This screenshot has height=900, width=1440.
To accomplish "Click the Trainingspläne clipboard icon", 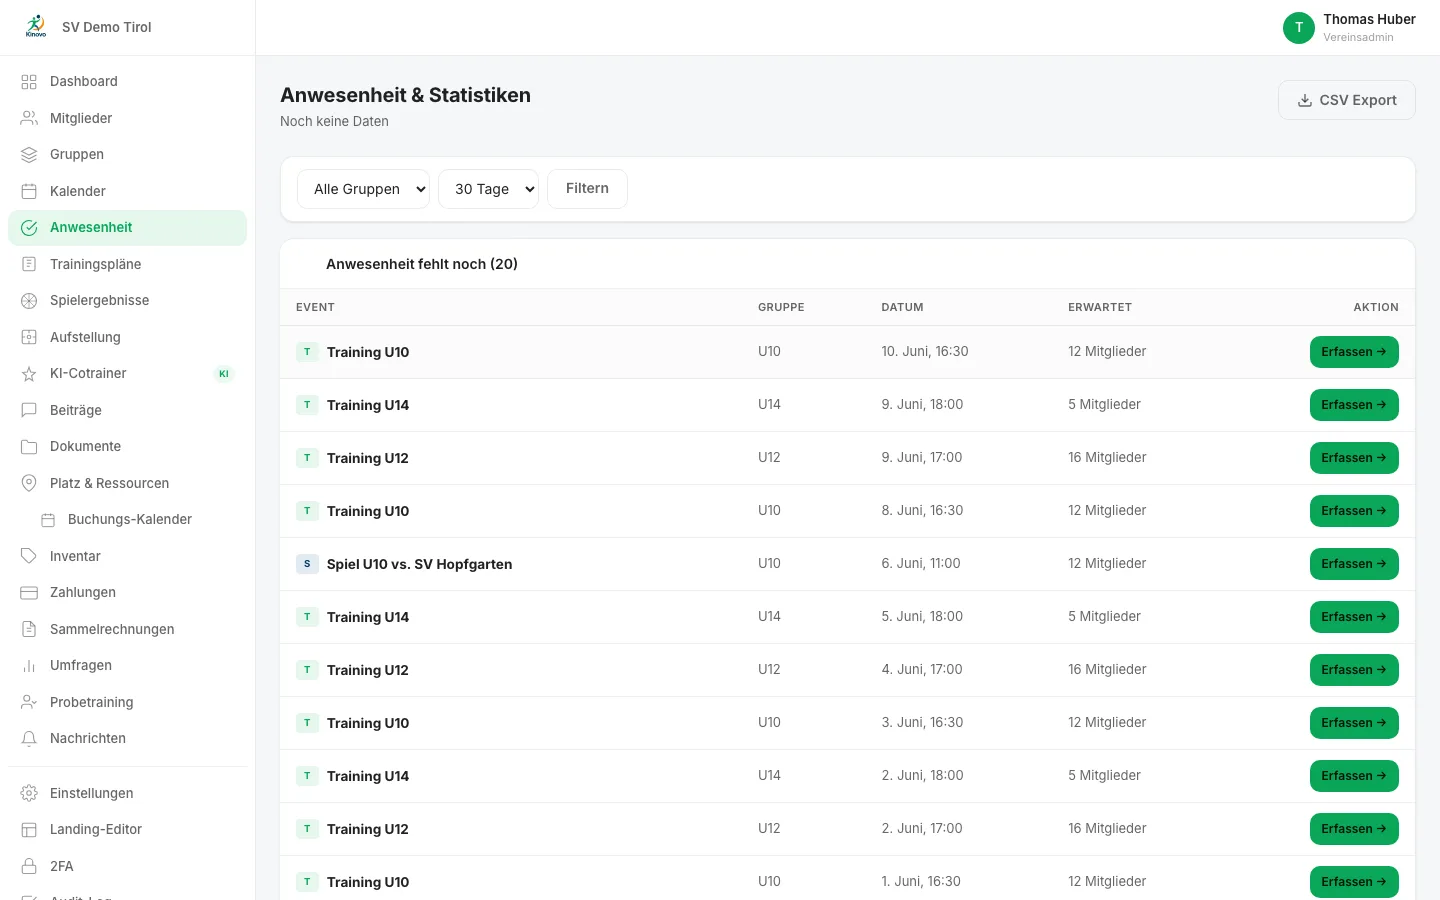I will pyautogui.click(x=29, y=264).
